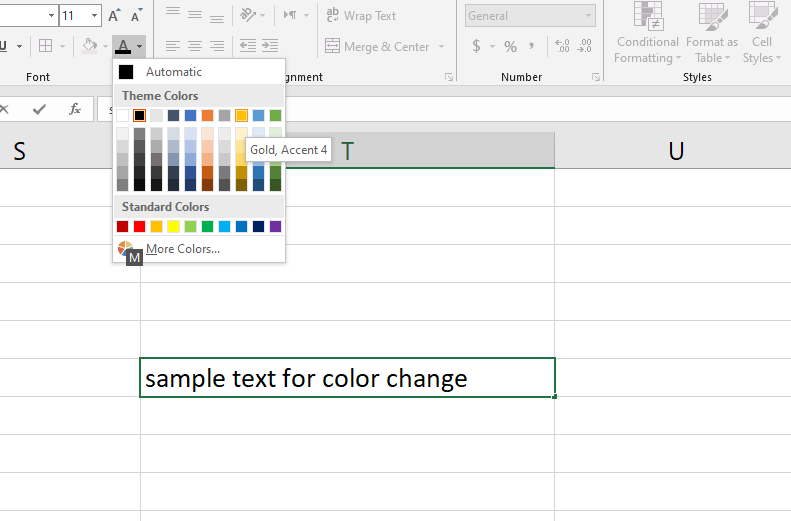Apply Accounting Number Format dollar sign
The width and height of the screenshot is (791, 521).
tap(476, 46)
